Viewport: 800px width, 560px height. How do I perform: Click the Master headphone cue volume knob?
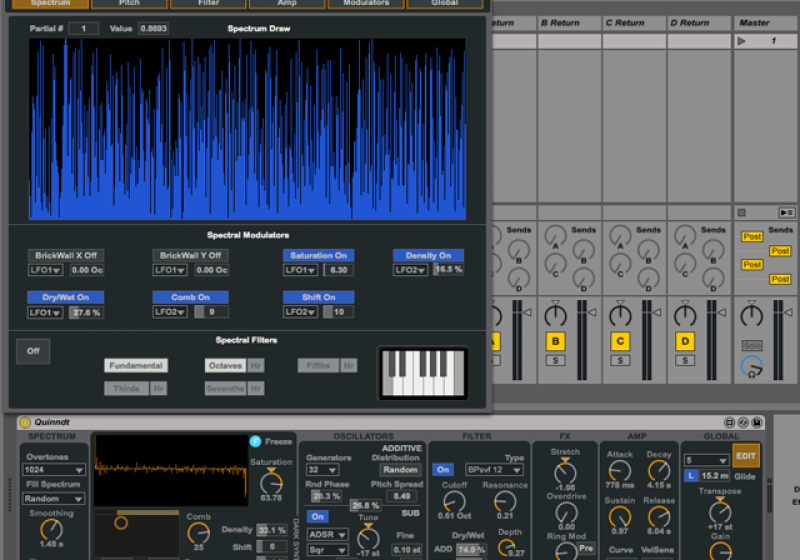point(750,367)
